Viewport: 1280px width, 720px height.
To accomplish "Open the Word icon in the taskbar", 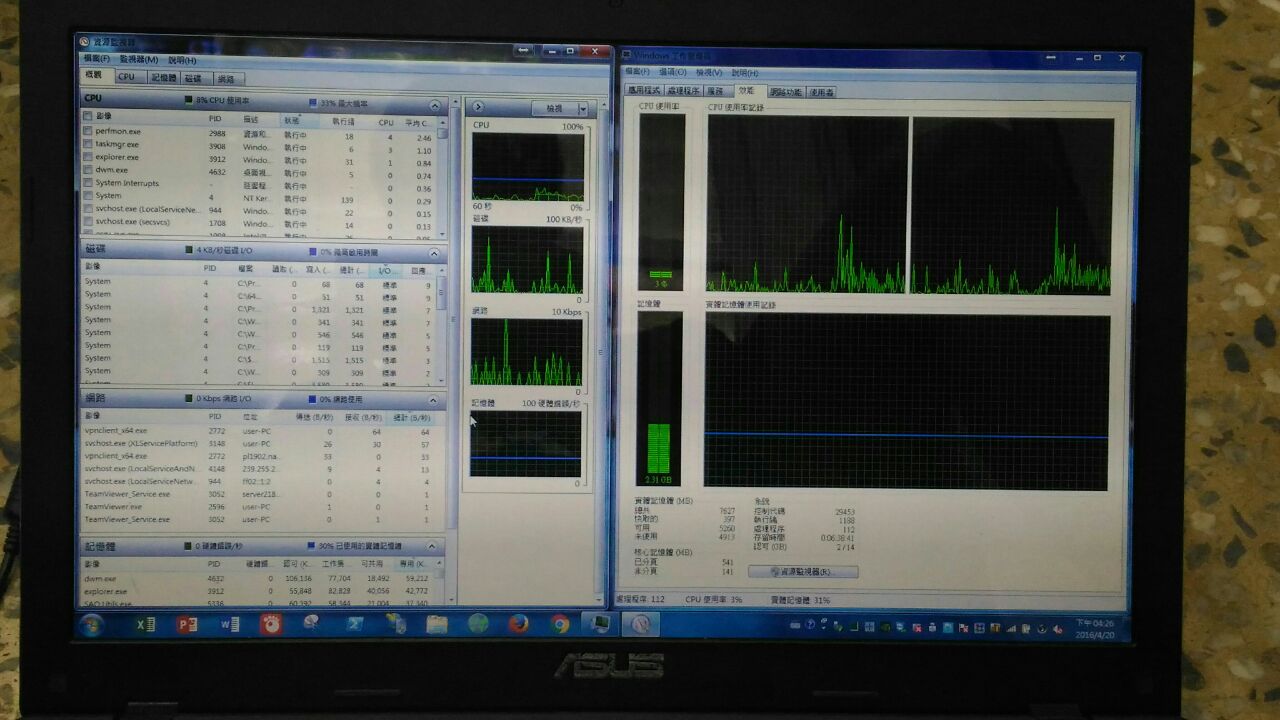I will click(x=229, y=624).
